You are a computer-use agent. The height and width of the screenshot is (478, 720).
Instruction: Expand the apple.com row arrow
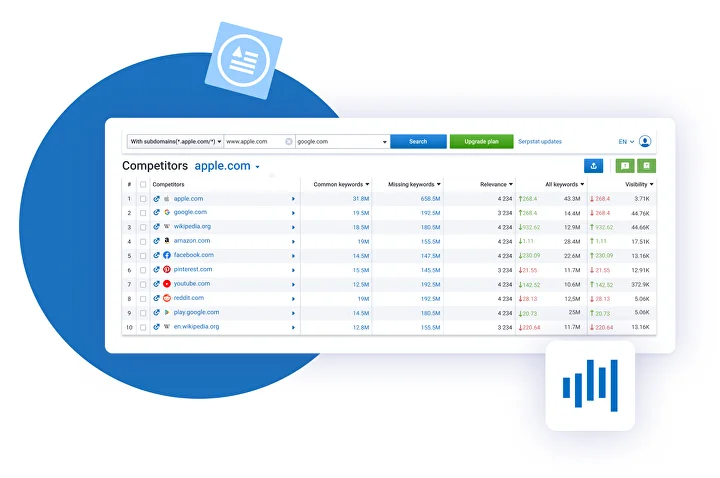293,199
